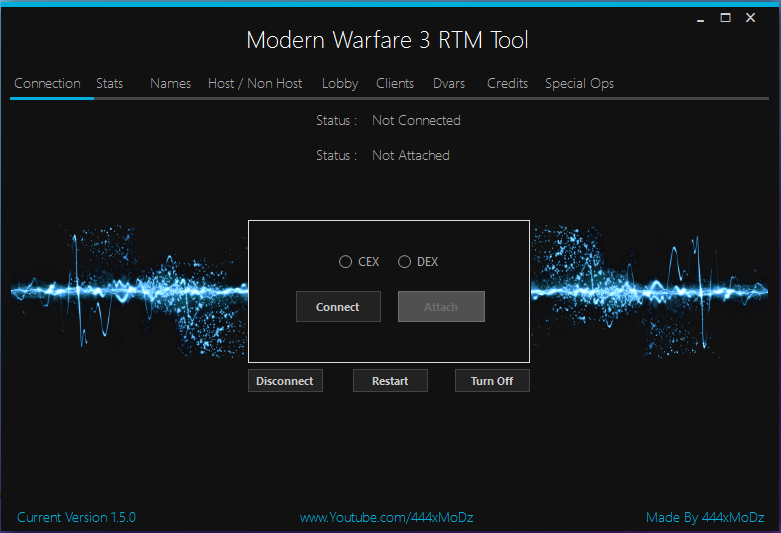Click the Modern Warfare 3 RTM Tool title
The height and width of the screenshot is (533, 781).
(387, 40)
